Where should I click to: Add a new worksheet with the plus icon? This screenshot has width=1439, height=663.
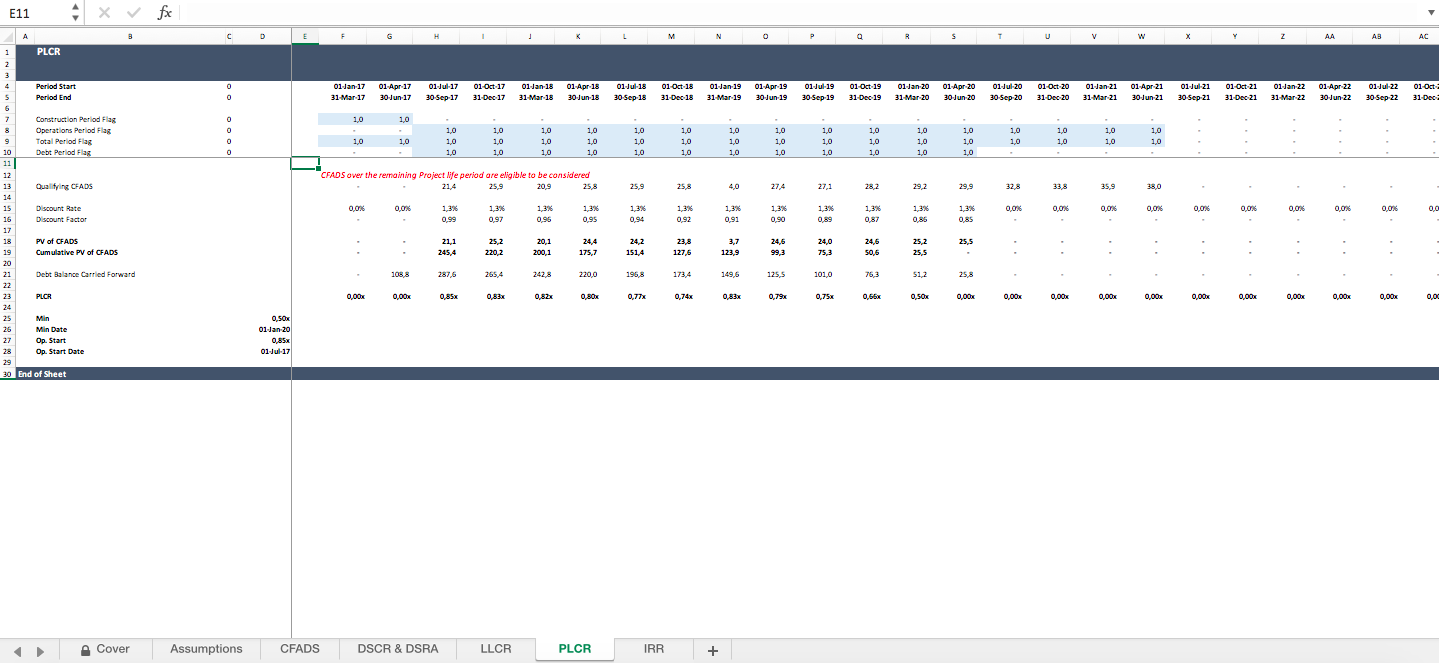[712, 649]
